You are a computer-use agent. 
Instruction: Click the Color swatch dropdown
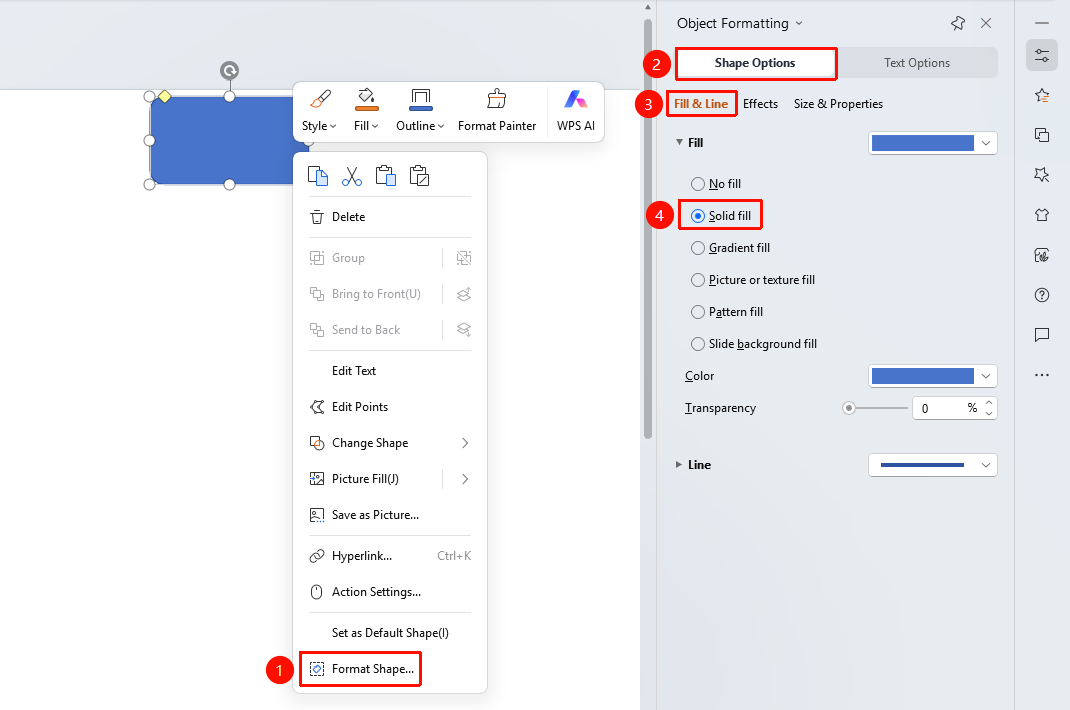(932, 375)
